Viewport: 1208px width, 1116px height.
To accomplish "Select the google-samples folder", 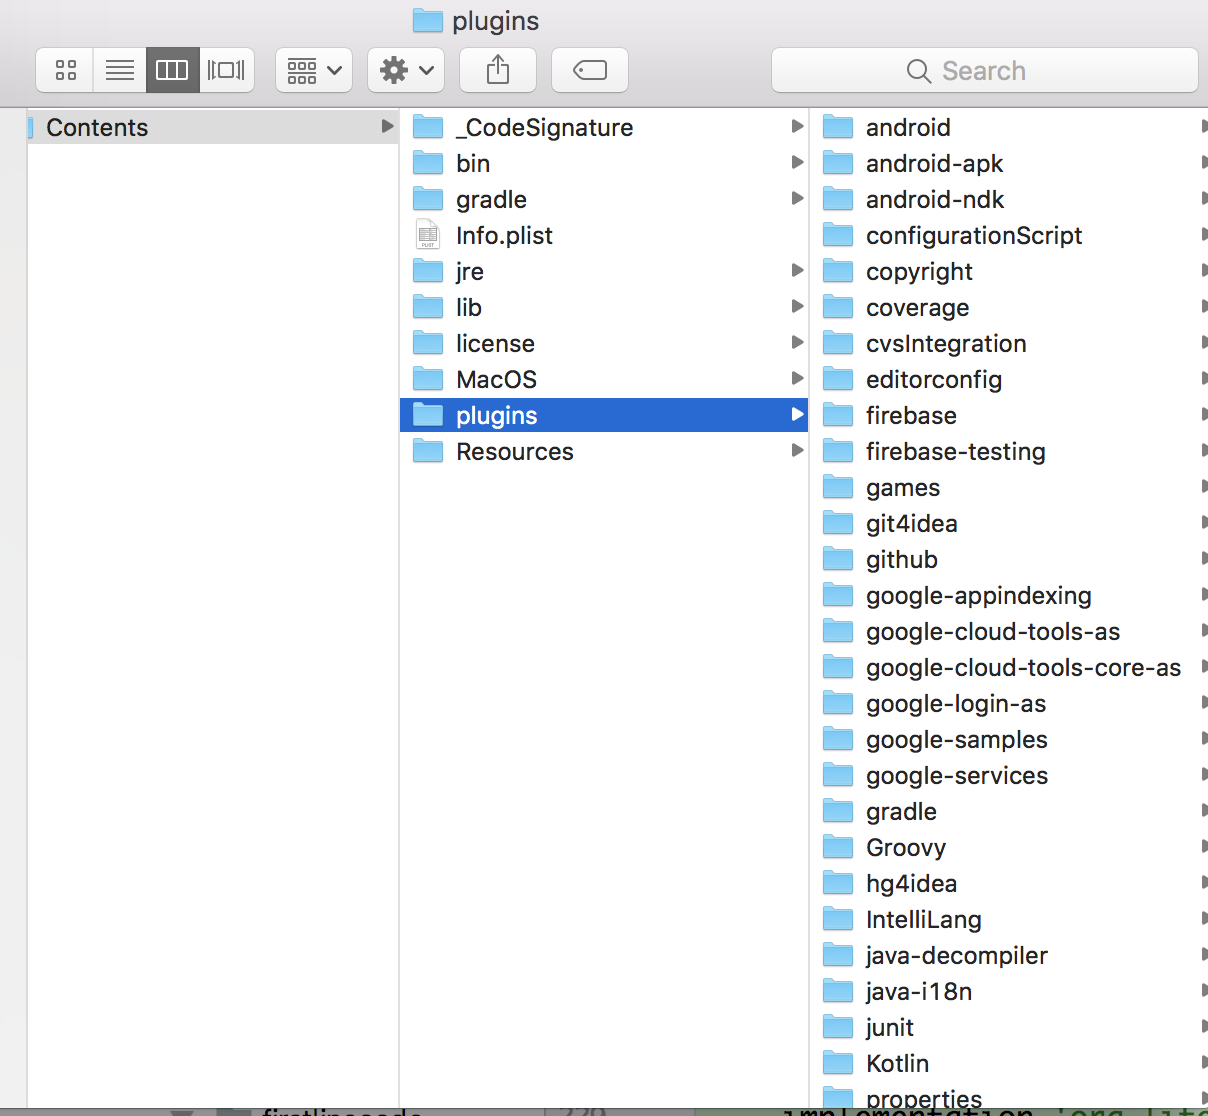I will coord(1009,739).
